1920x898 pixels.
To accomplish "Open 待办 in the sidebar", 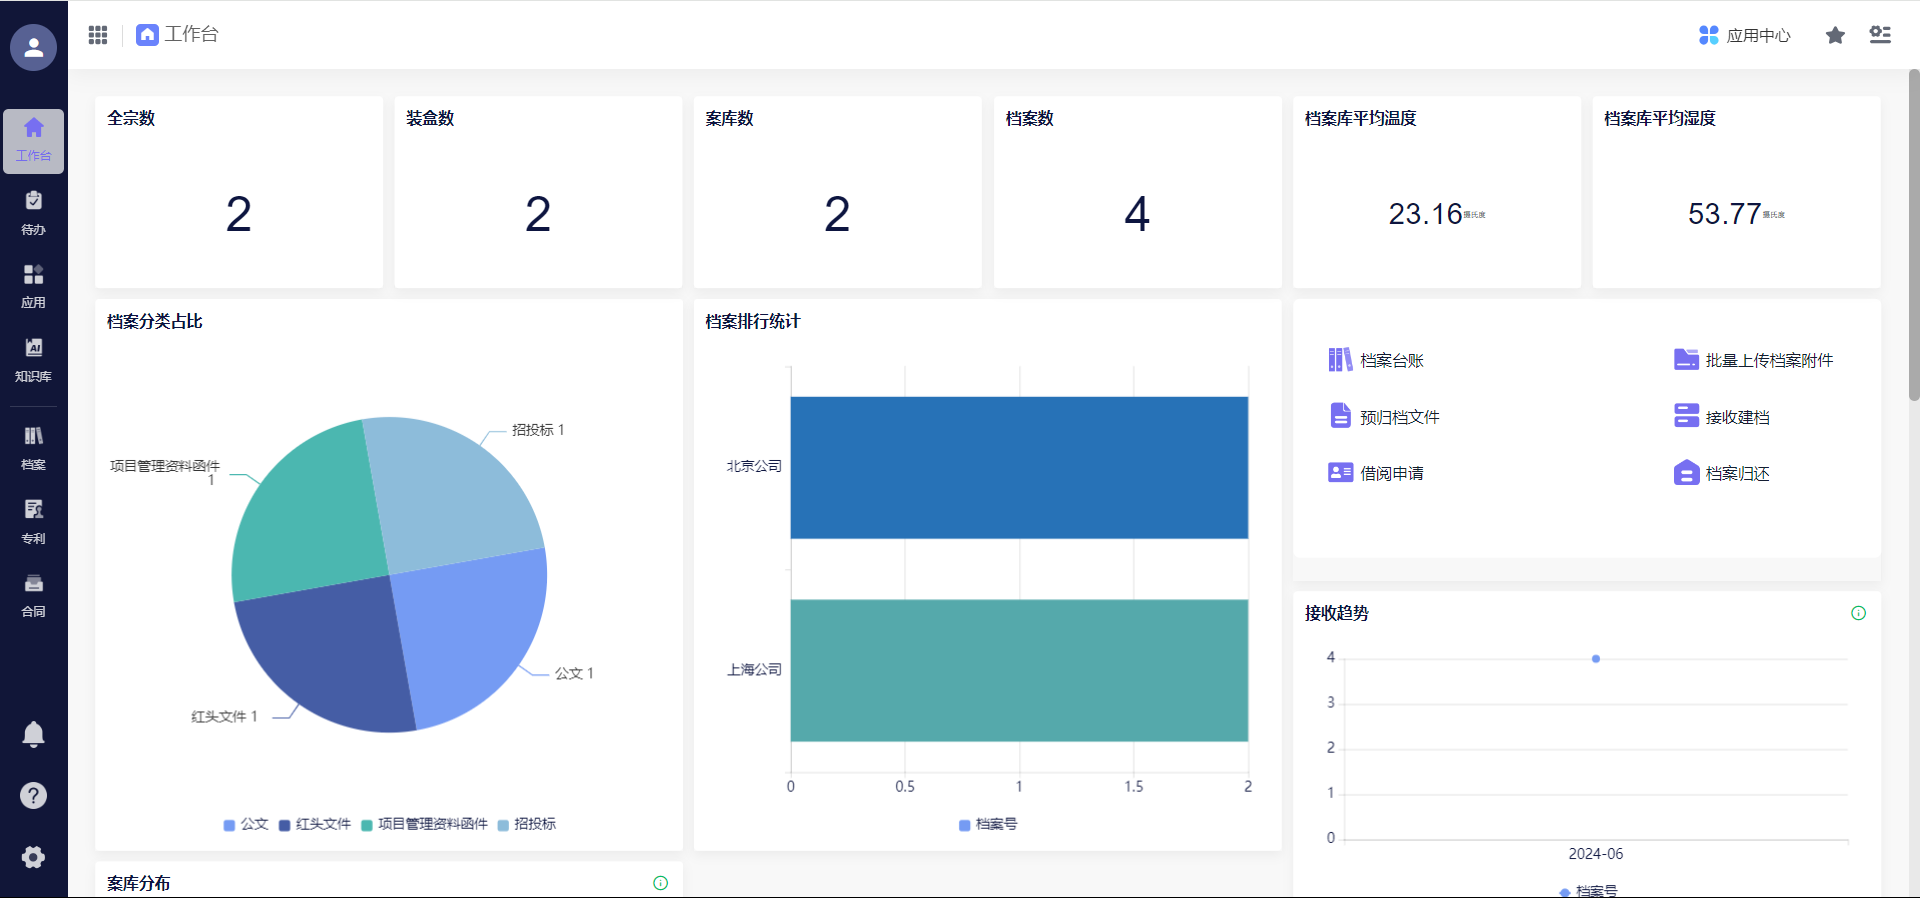I will 33,213.
